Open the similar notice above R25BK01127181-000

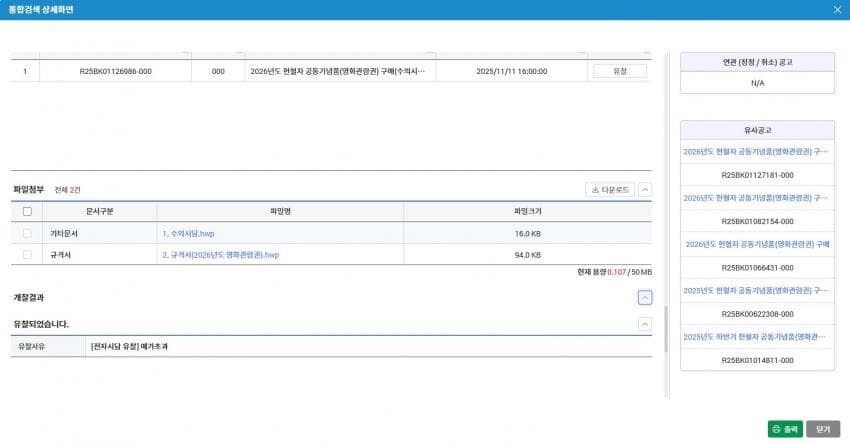pos(756,152)
